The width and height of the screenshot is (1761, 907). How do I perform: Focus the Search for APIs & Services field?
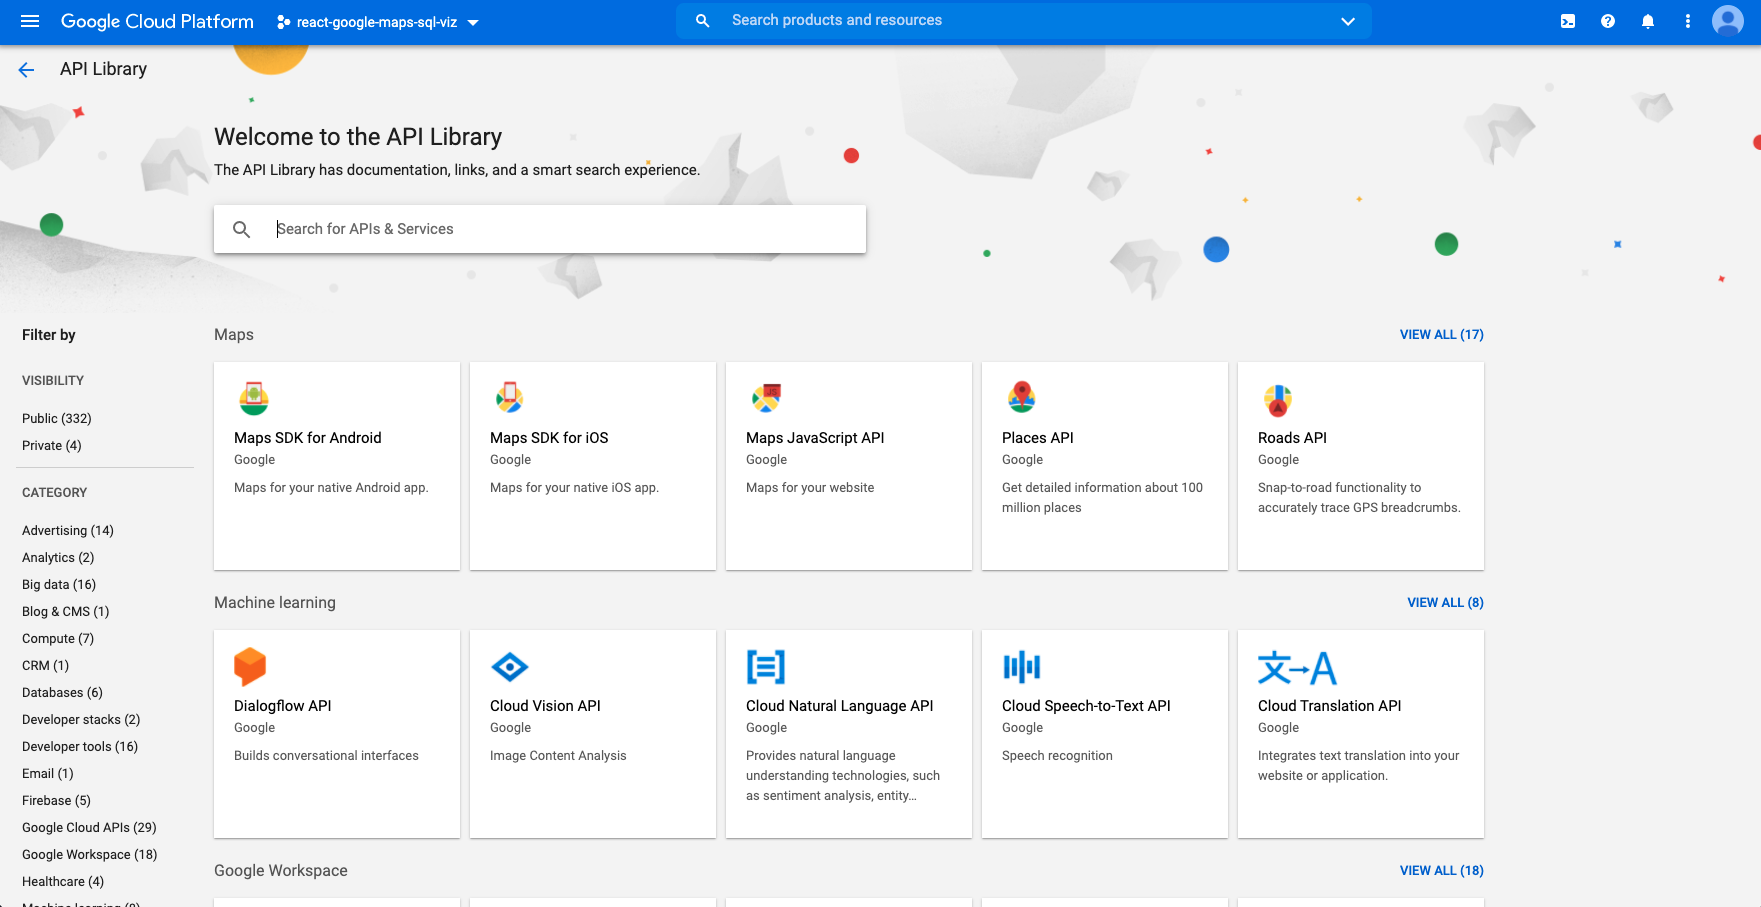click(x=540, y=229)
